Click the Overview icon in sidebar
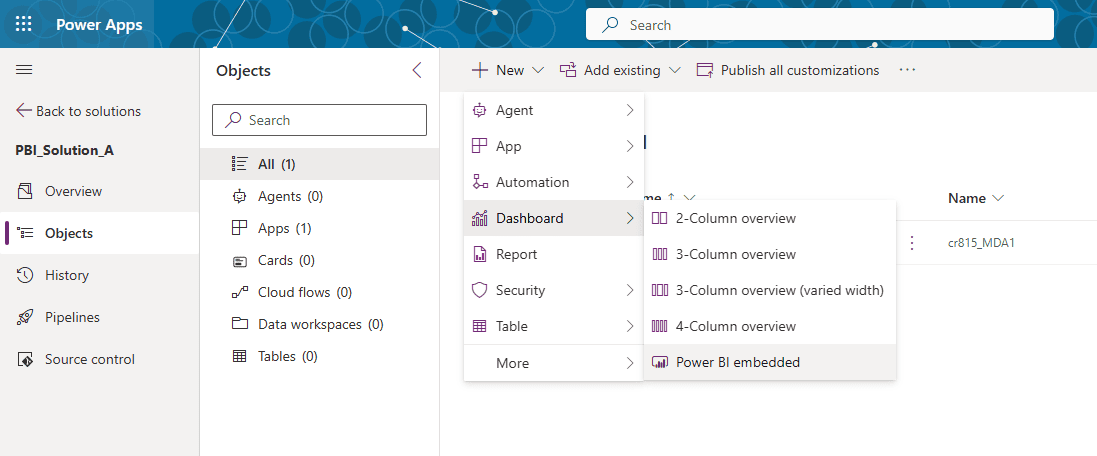This screenshot has height=456, width=1097. [x=24, y=191]
